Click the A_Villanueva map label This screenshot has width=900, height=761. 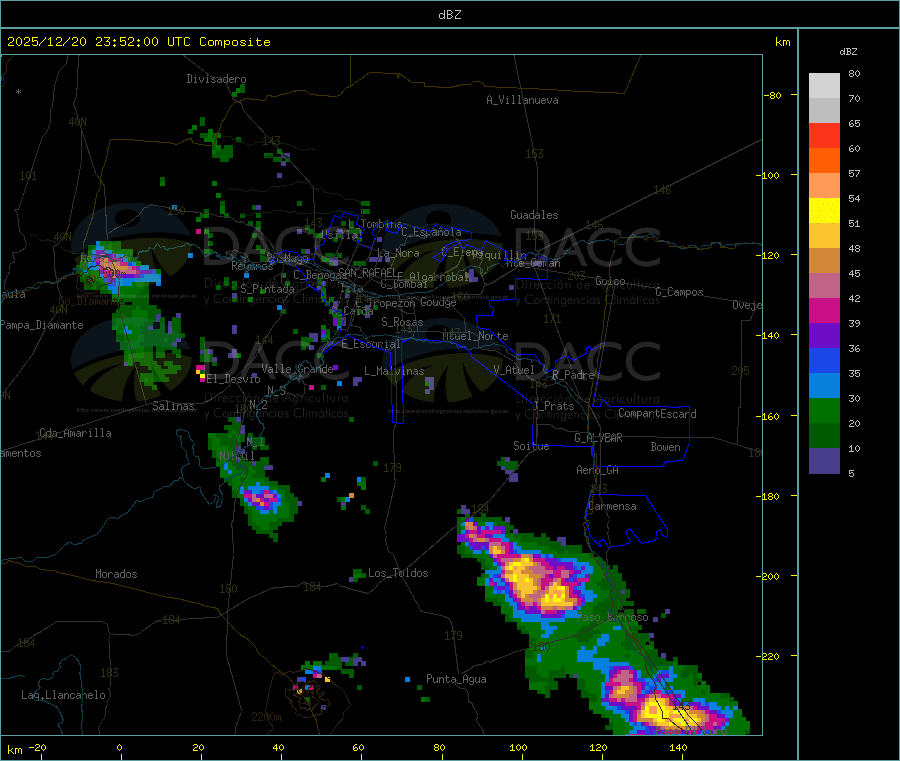(522, 100)
